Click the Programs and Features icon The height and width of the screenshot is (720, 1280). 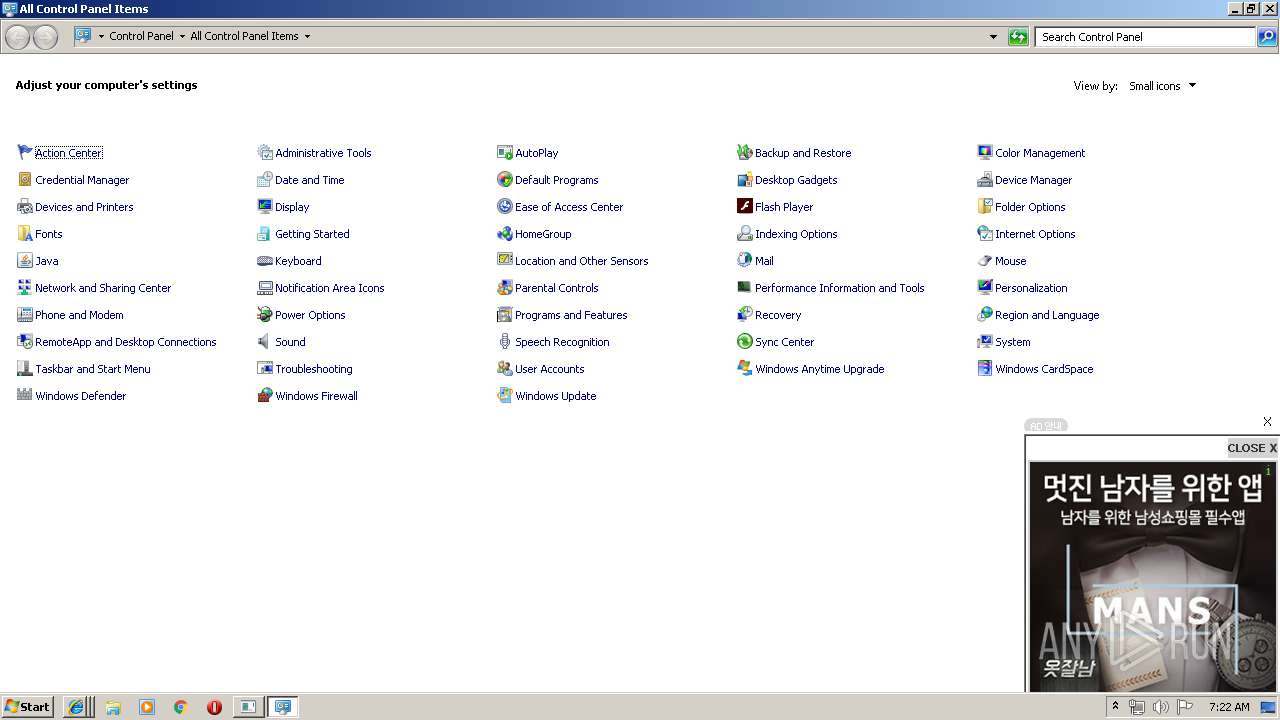pos(505,314)
